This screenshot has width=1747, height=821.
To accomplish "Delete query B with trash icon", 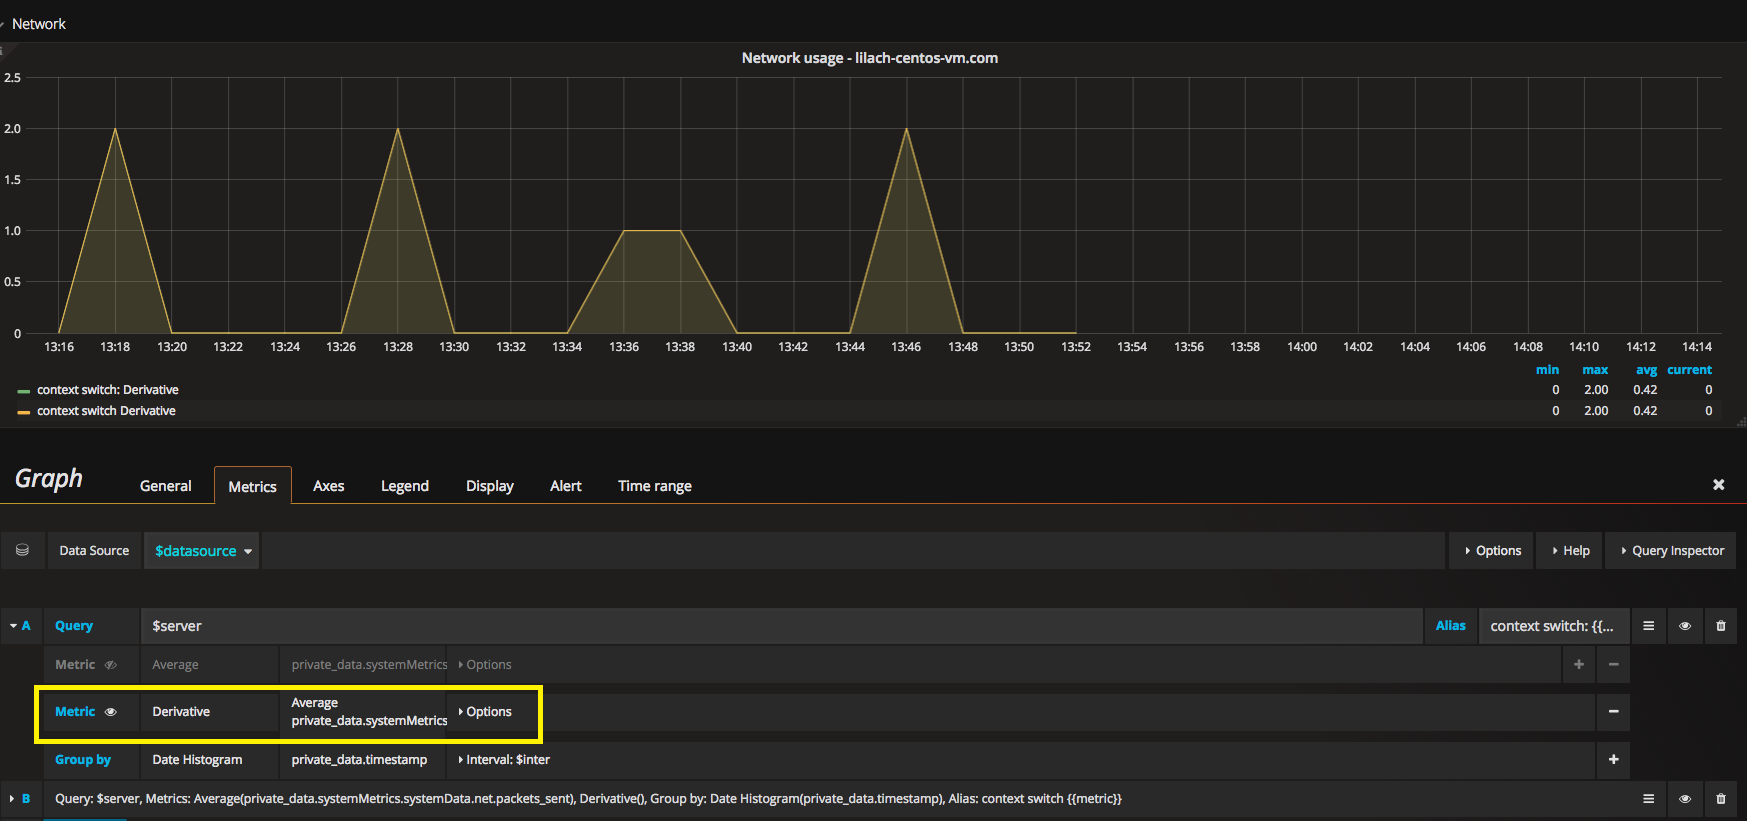I will pos(1721,799).
